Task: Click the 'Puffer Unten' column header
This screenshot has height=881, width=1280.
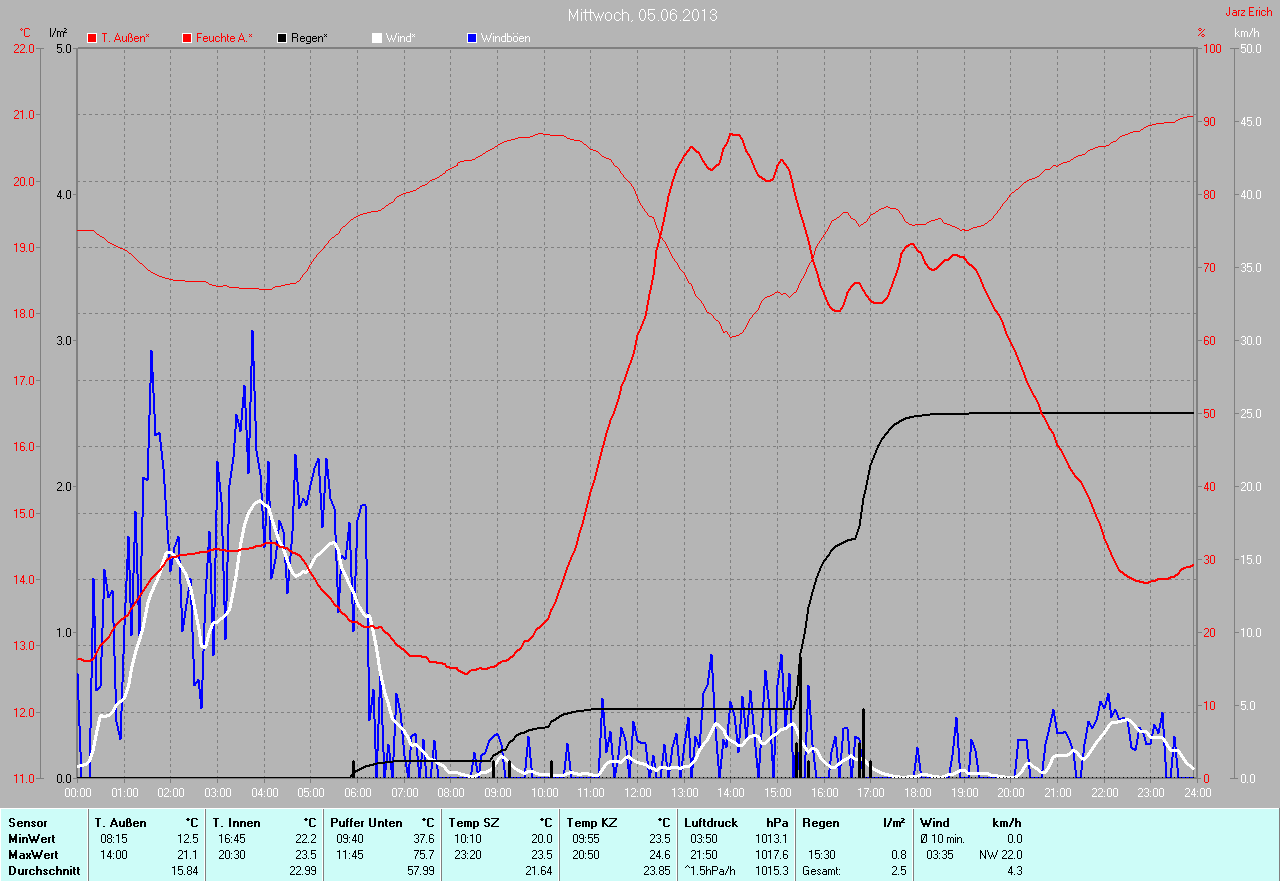Action: point(366,823)
